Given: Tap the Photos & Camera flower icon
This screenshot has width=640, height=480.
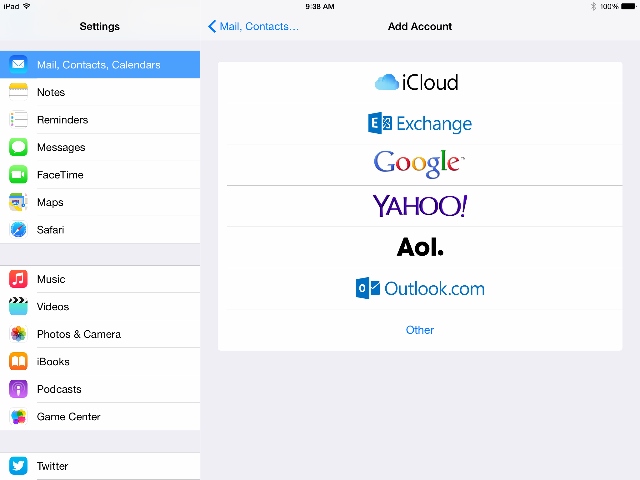Looking at the screenshot, I should coord(18,334).
